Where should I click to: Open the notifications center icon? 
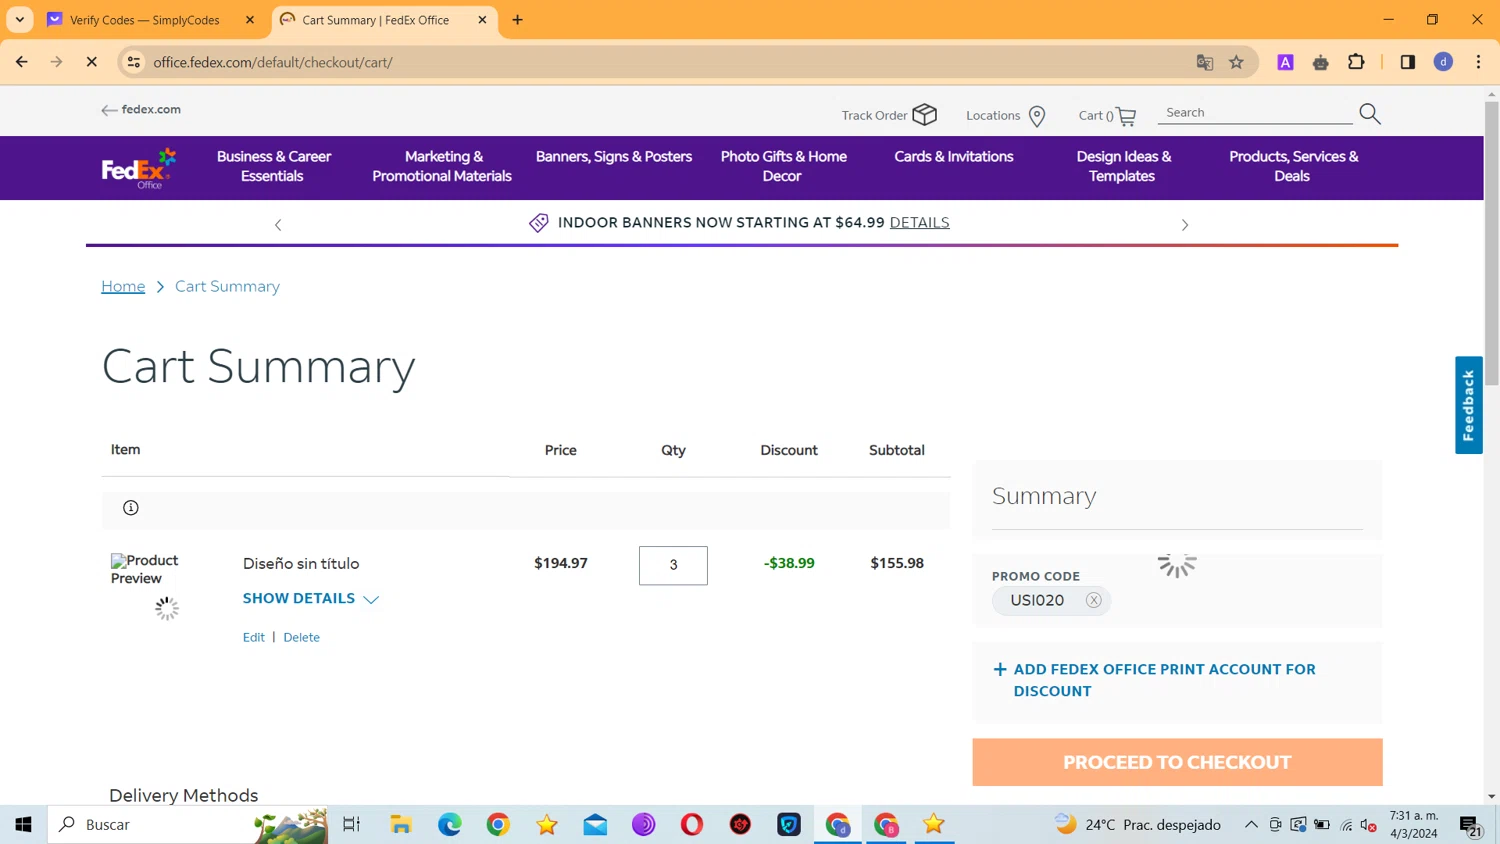[x=1470, y=825]
